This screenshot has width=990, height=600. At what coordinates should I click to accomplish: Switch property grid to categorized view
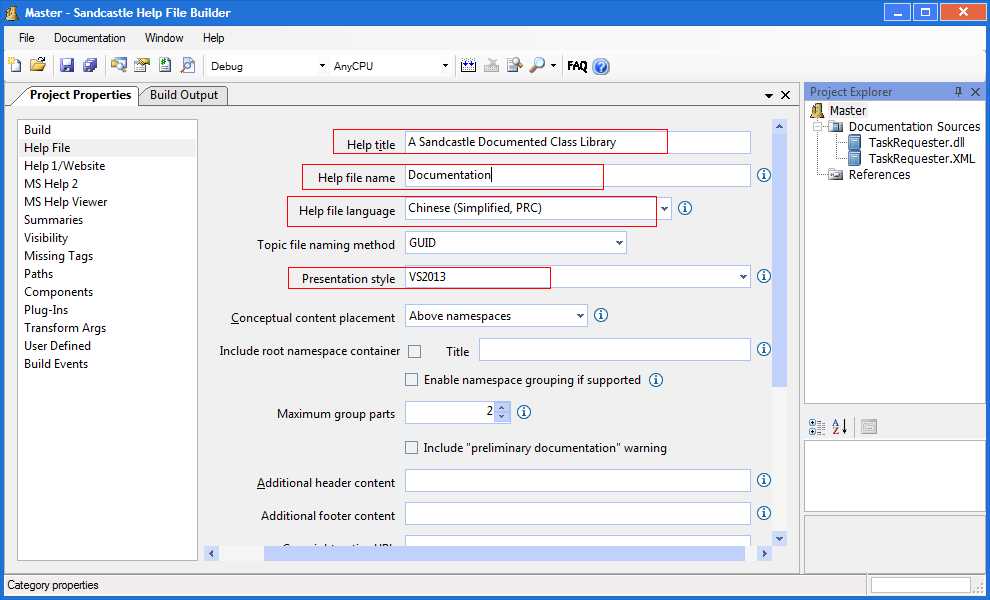click(817, 427)
